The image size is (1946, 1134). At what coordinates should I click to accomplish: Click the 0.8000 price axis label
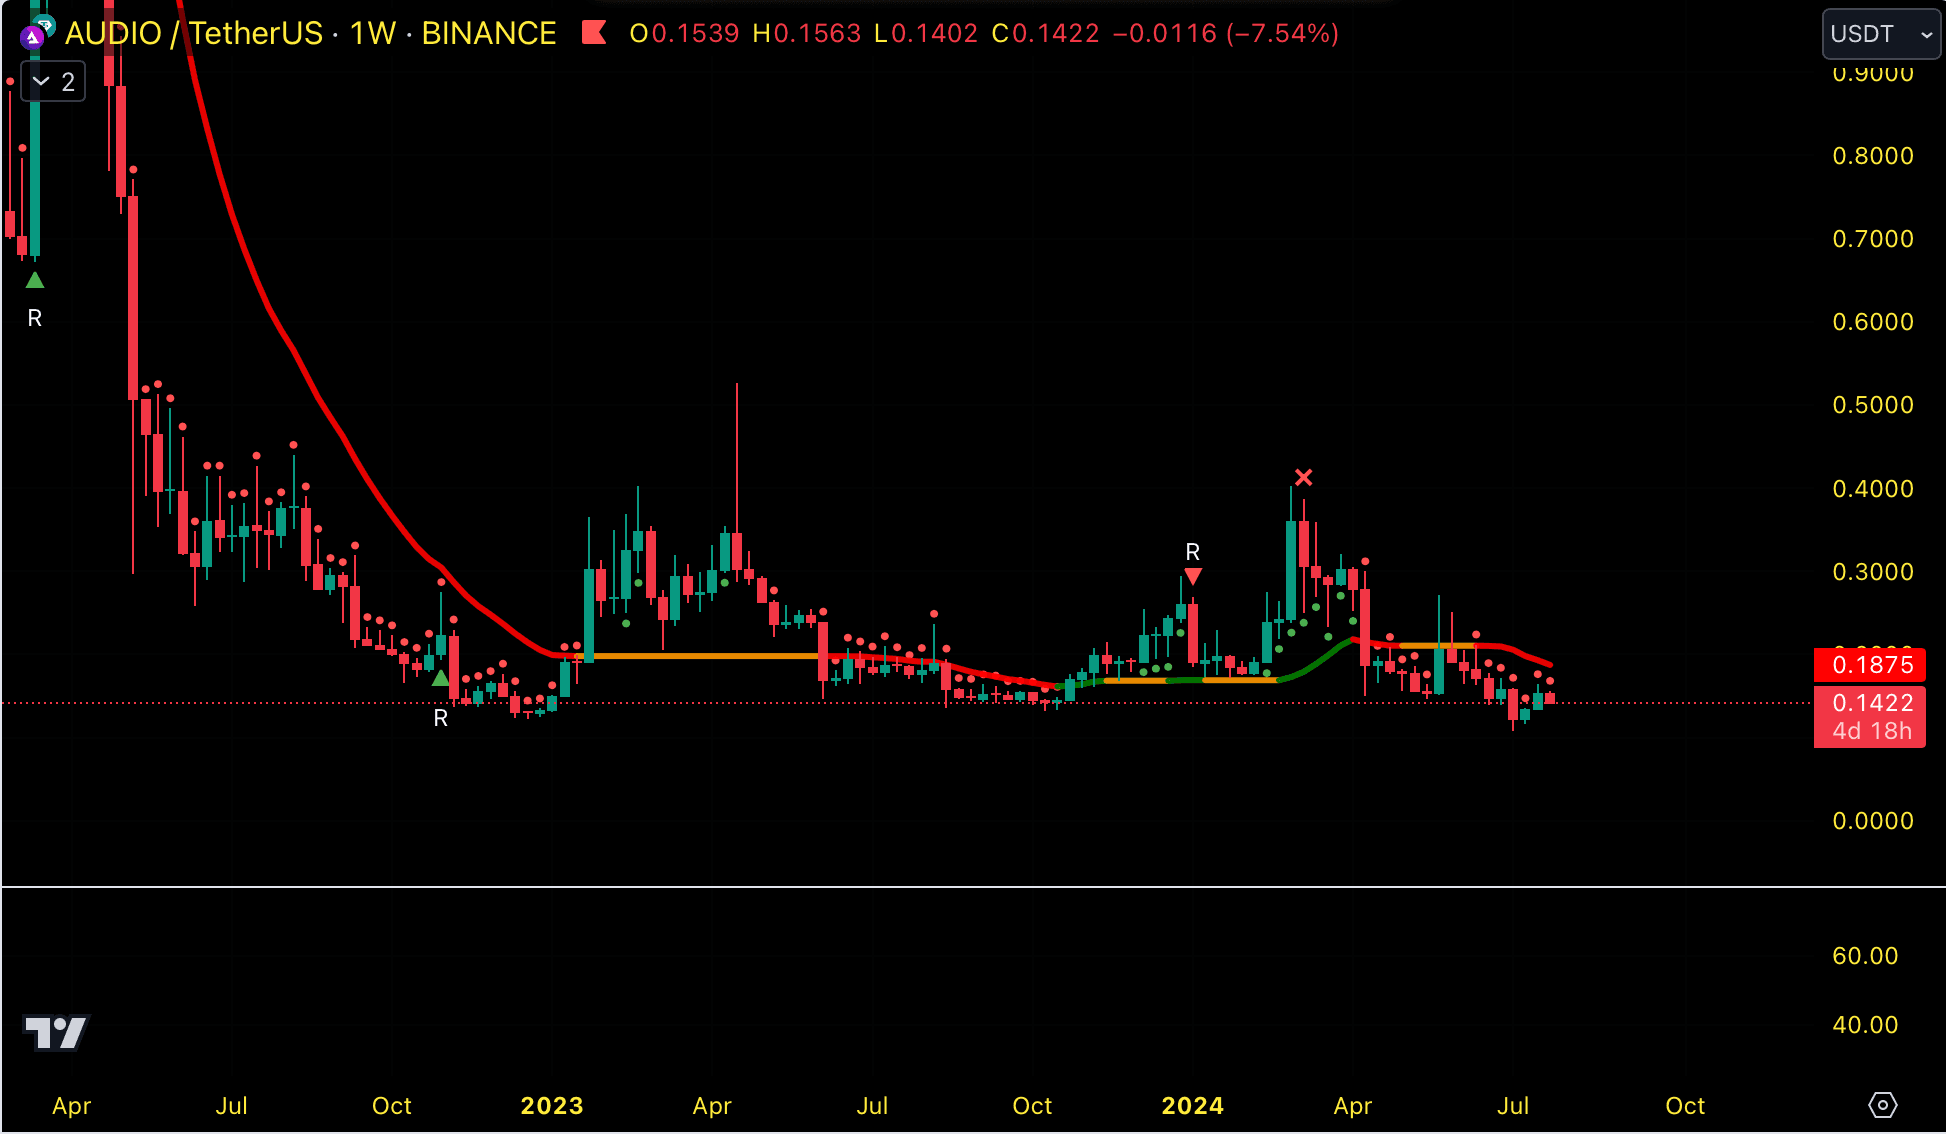click(1872, 156)
